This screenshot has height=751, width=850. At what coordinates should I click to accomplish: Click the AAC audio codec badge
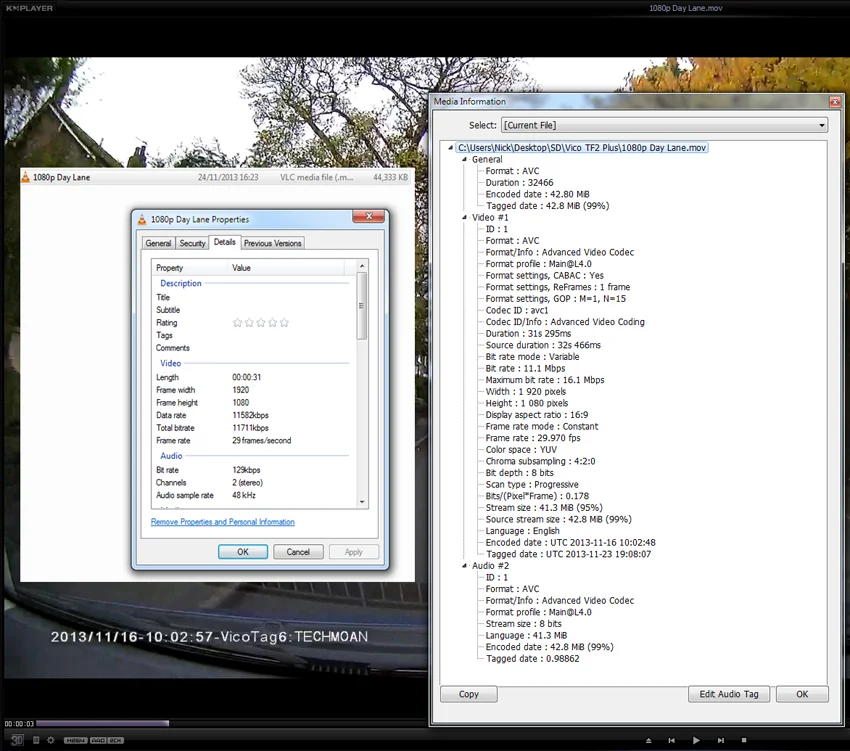(98, 740)
